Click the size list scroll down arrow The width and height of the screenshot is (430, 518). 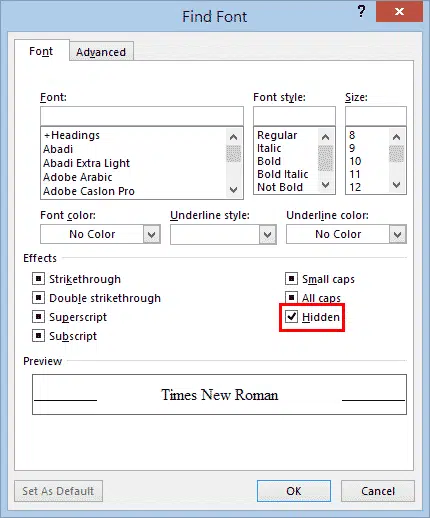click(396, 184)
